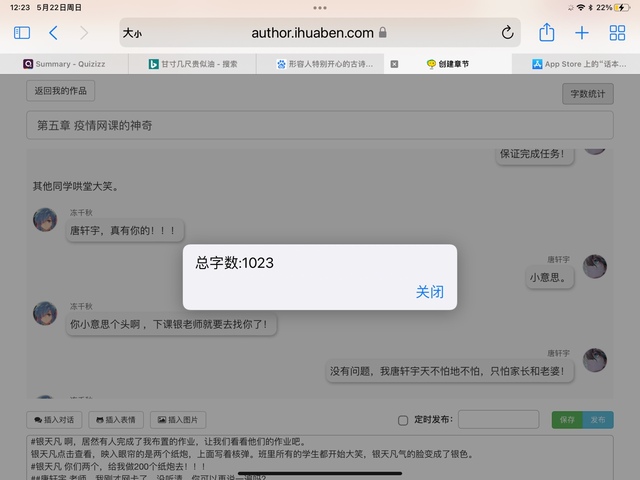Viewport: 640px width, 480px height.
Task: Click the chapter title field 第五章
Action: coord(319,125)
